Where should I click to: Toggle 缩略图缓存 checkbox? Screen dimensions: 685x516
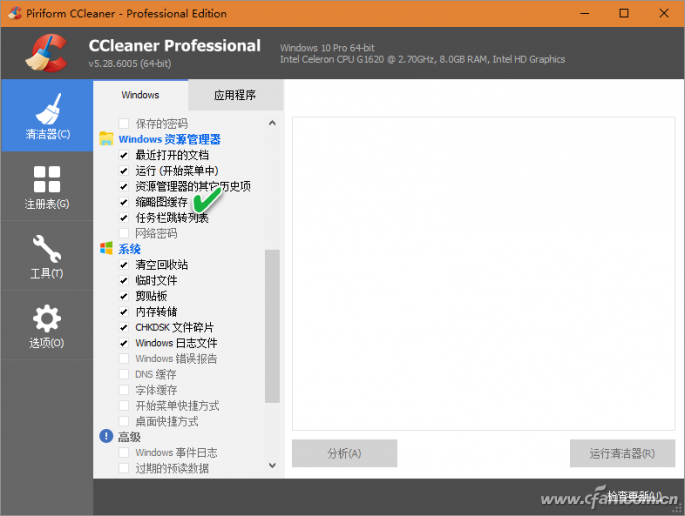point(124,202)
